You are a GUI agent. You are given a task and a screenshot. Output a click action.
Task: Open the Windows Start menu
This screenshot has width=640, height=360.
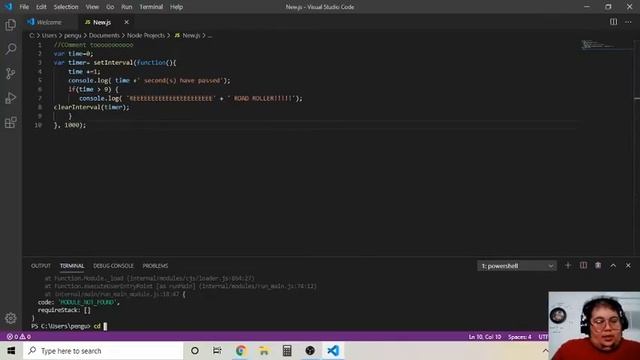11,351
